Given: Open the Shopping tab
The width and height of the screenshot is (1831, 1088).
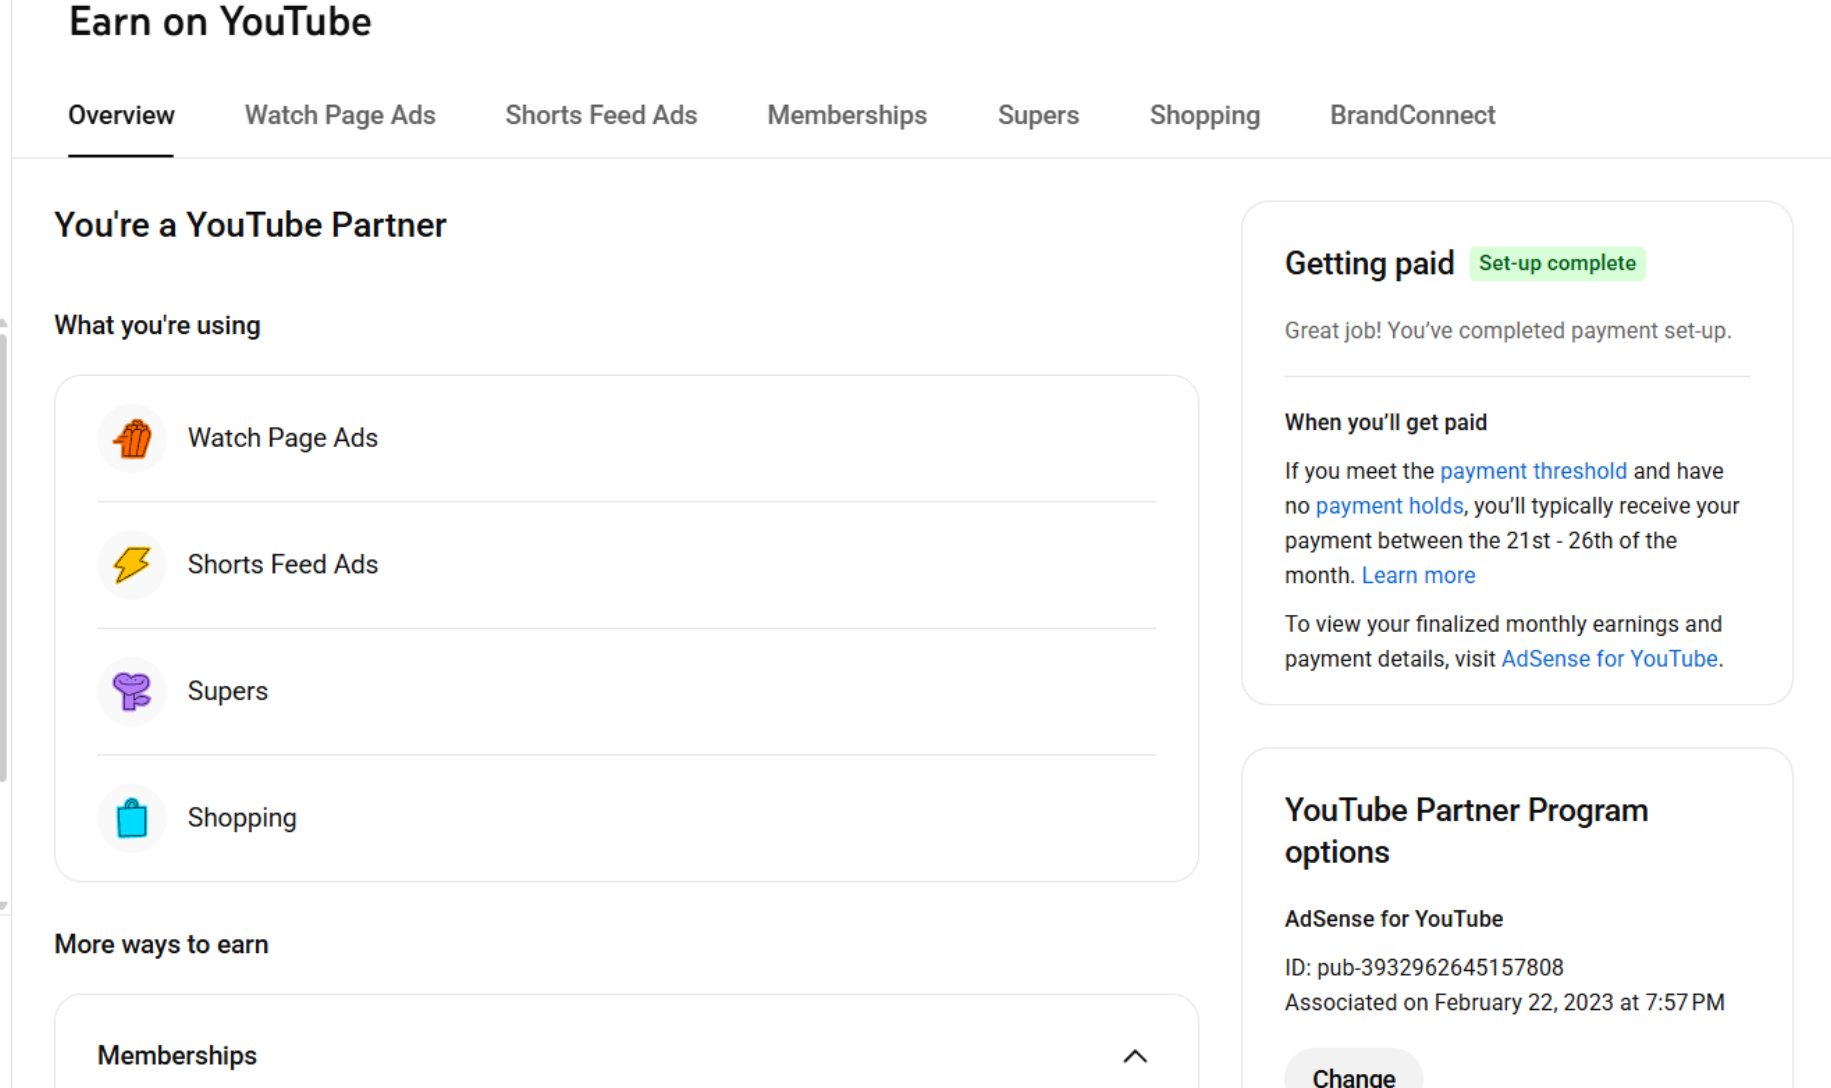Looking at the screenshot, I should click(x=1204, y=115).
